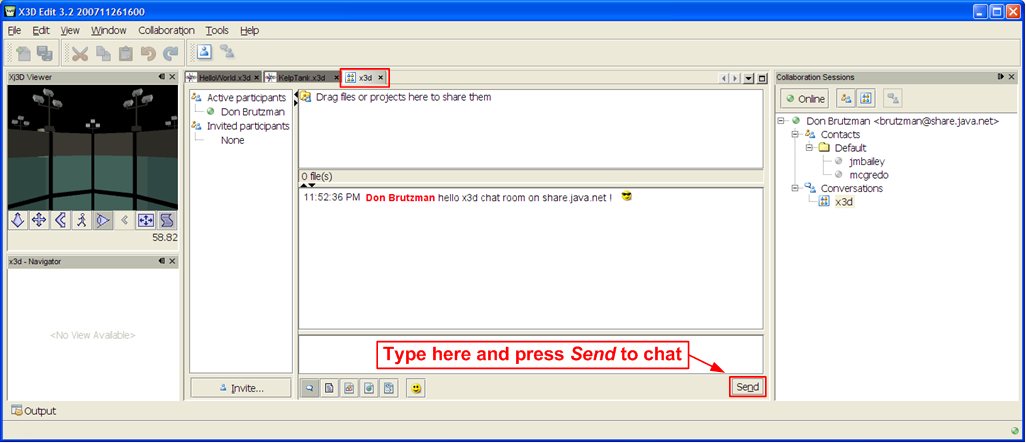The width and height of the screenshot is (1026, 443).
Task: Toggle the Online status button
Action: [805, 99]
